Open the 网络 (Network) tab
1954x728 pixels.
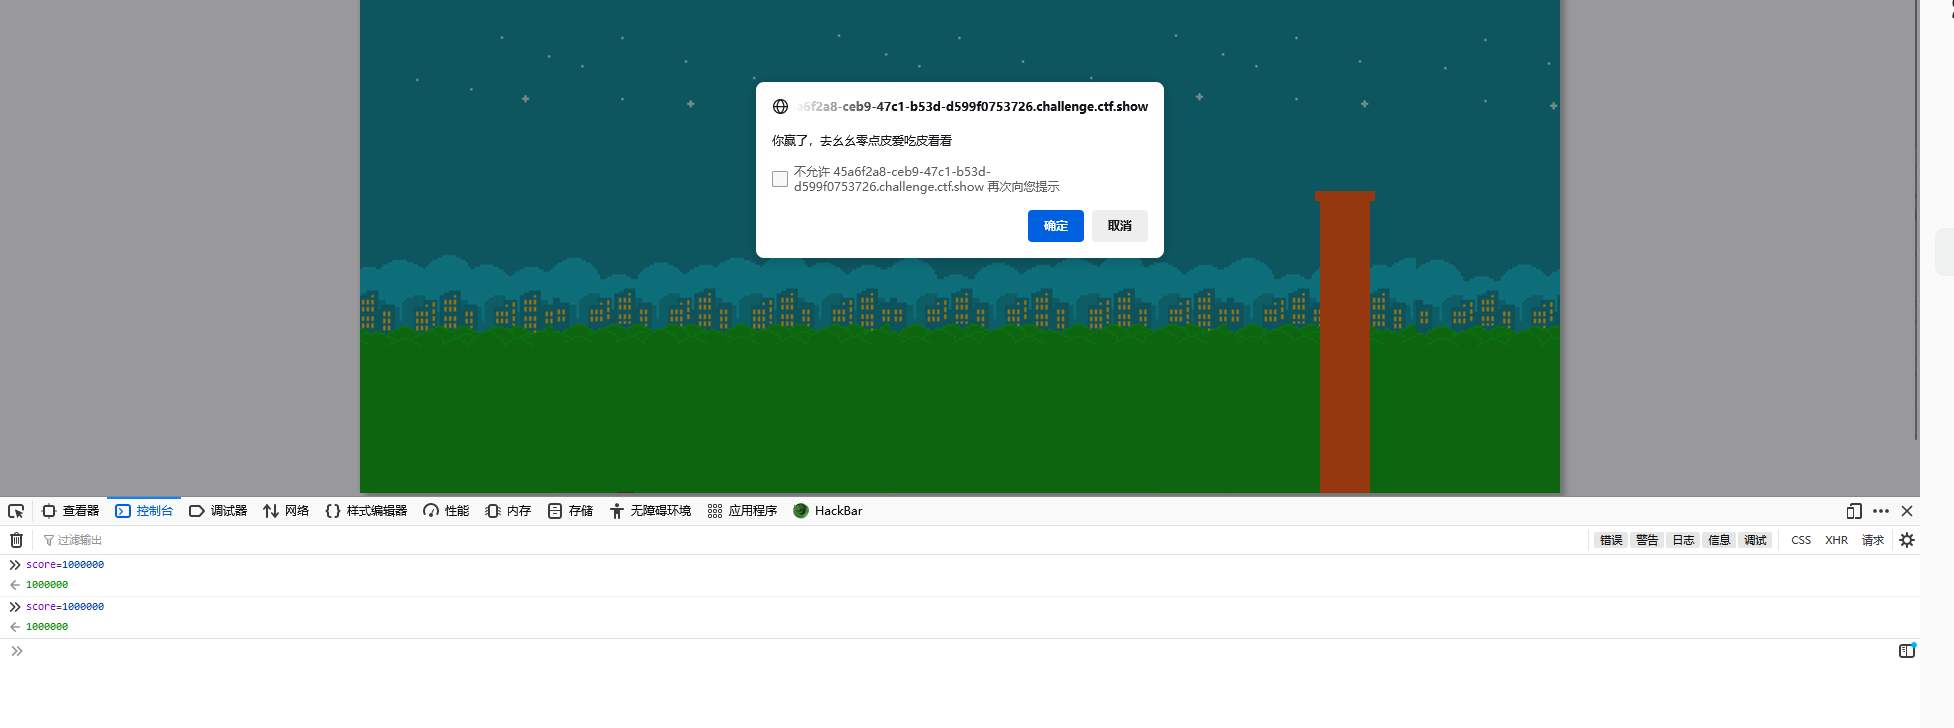tap(286, 511)
